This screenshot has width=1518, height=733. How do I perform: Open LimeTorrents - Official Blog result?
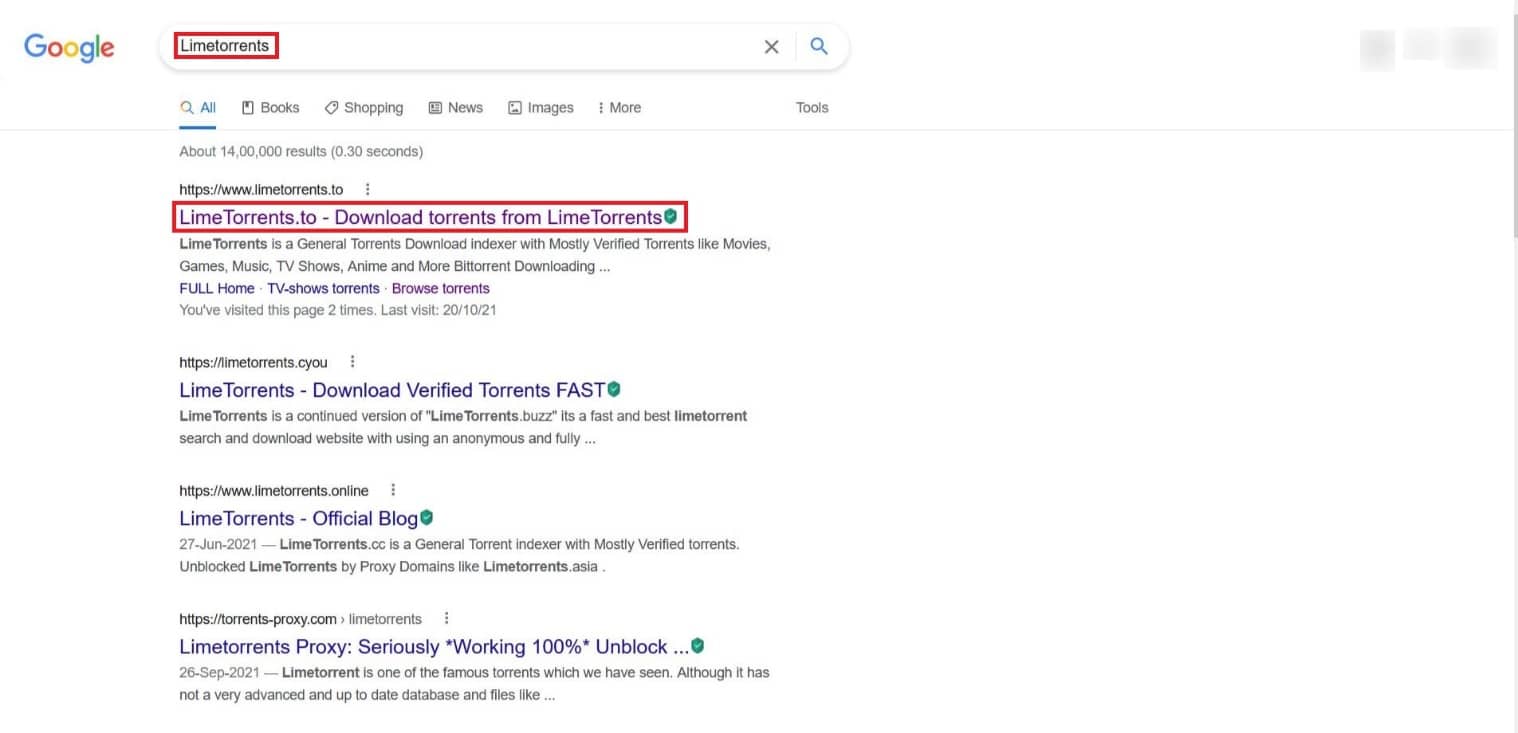[x=298, y=518]
